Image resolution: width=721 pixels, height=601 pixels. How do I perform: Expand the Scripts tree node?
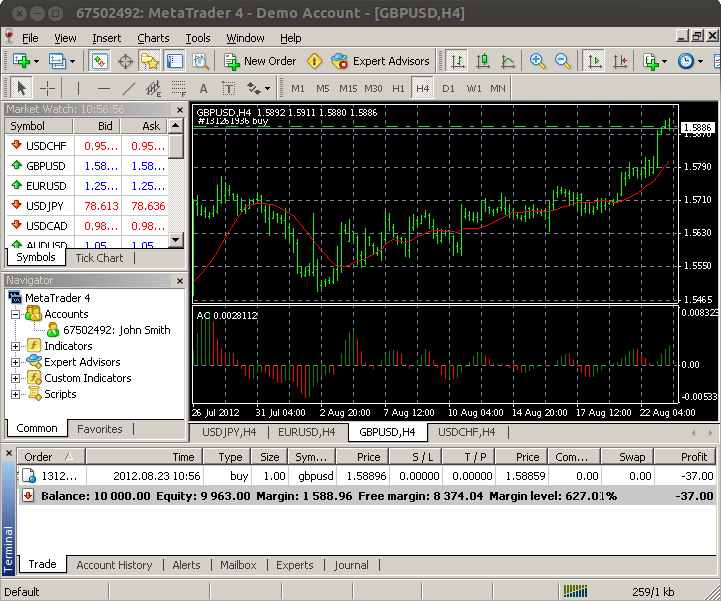click(16, 394)
